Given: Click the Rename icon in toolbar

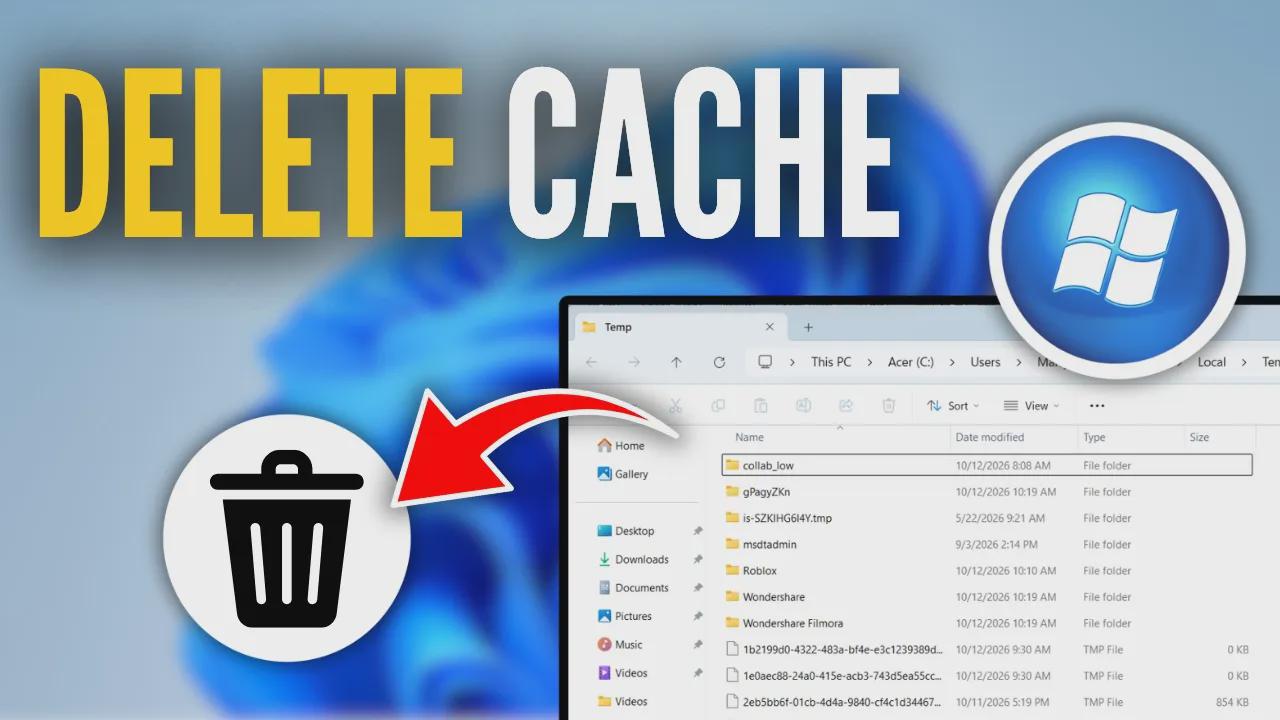Looking at the screenshot, I should pos(803,406).
